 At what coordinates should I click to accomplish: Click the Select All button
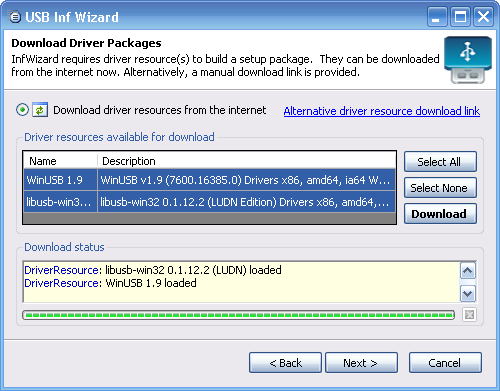(x=440, y=162)
